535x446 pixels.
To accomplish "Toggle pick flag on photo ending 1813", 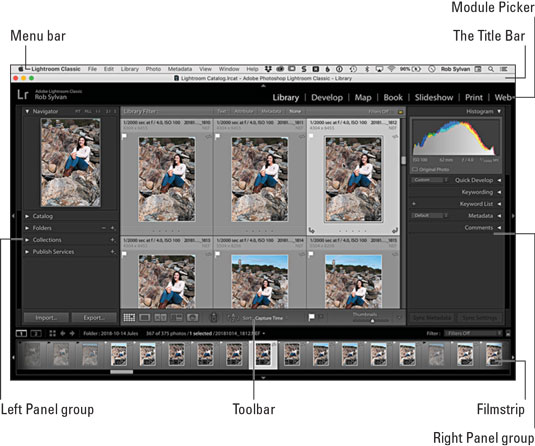I will point(124,254).
